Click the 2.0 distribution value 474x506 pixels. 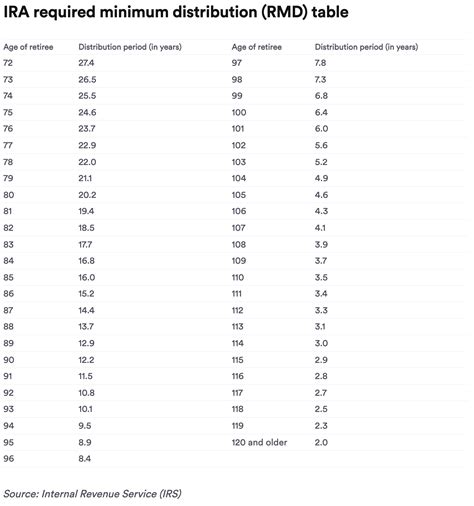pos(321,443)
